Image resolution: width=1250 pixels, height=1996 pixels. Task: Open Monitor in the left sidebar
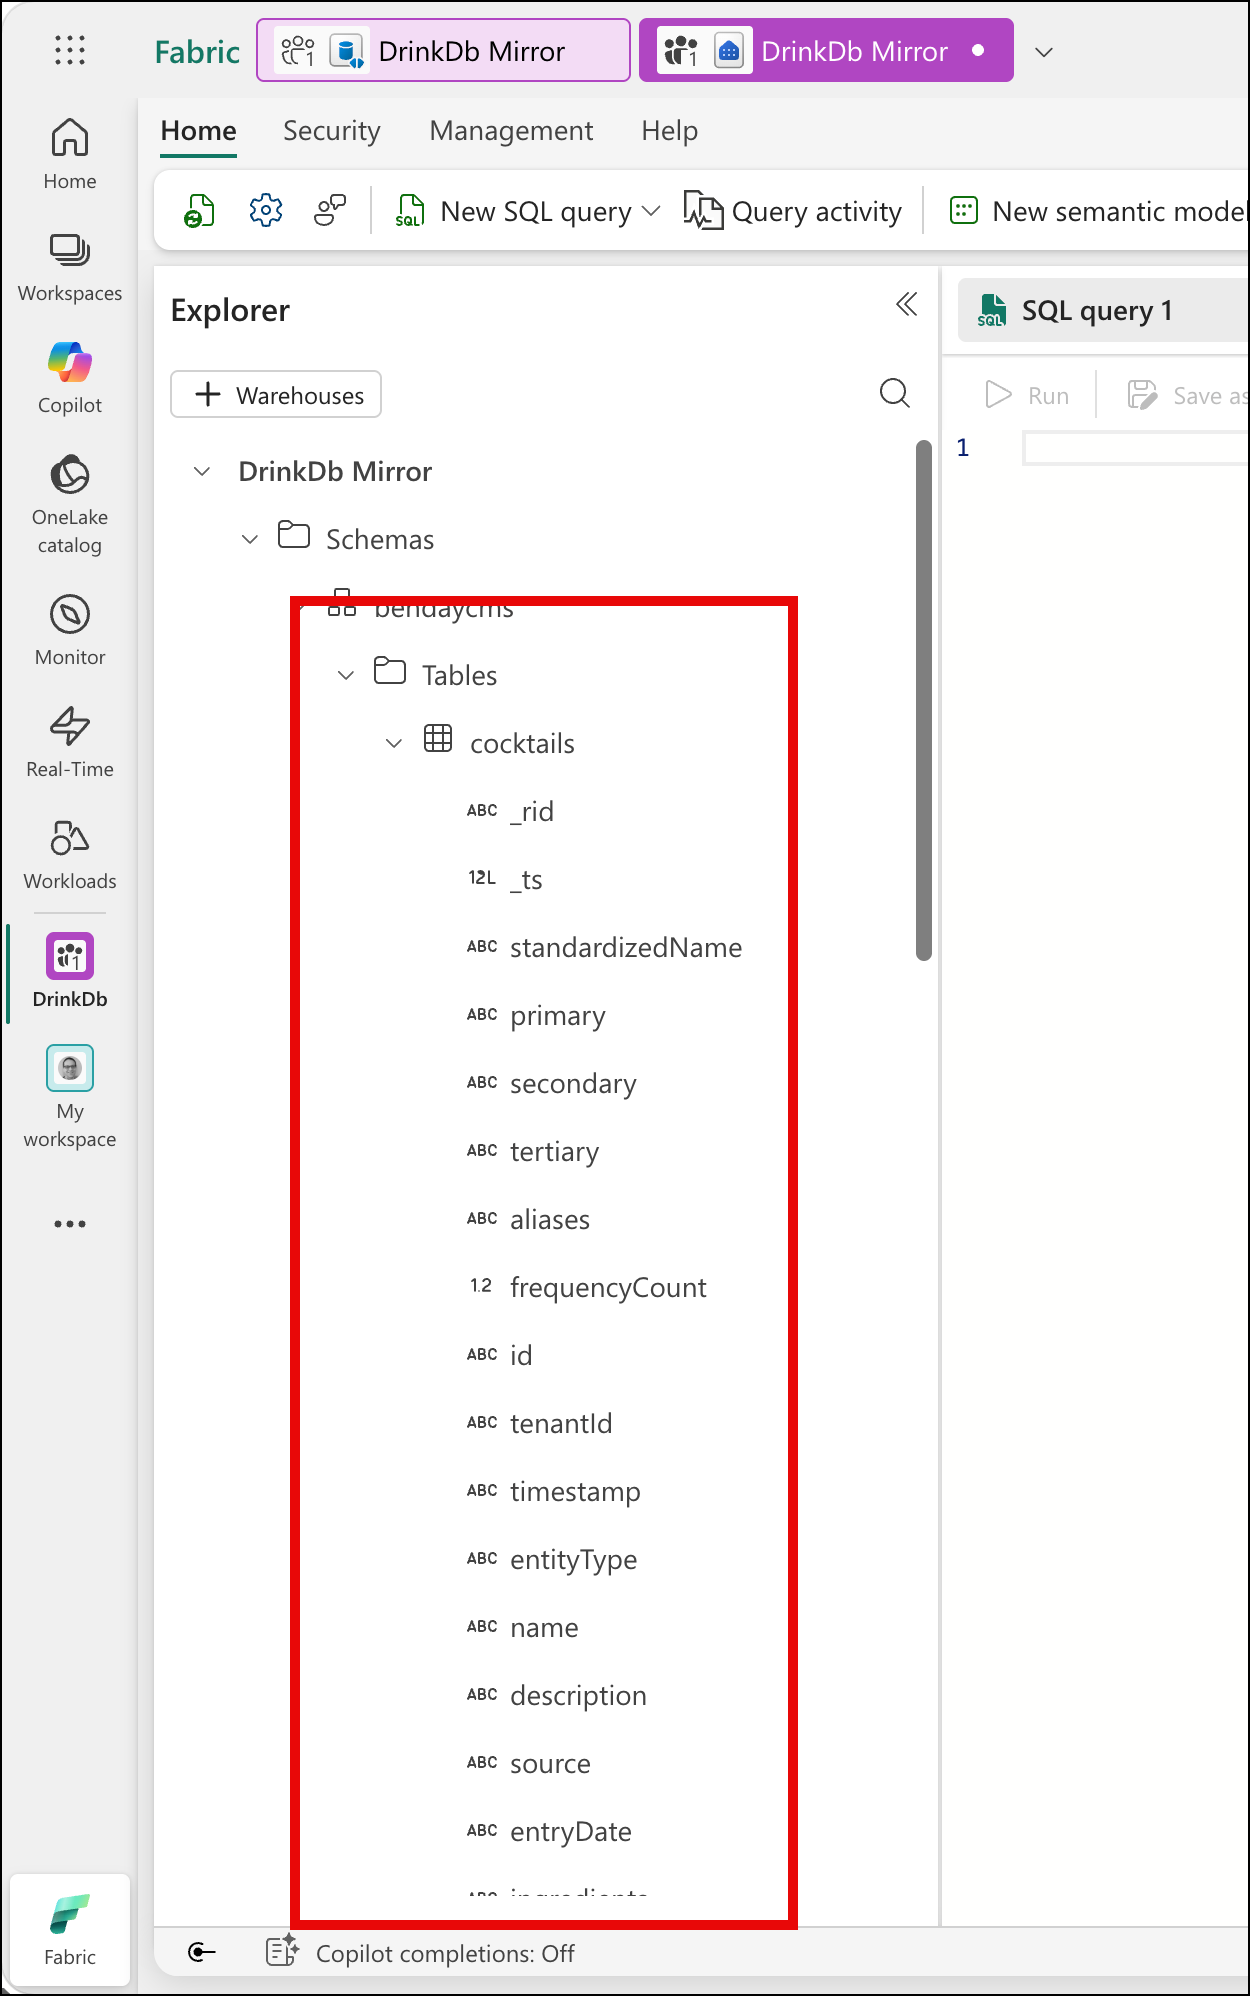point(70,629)
